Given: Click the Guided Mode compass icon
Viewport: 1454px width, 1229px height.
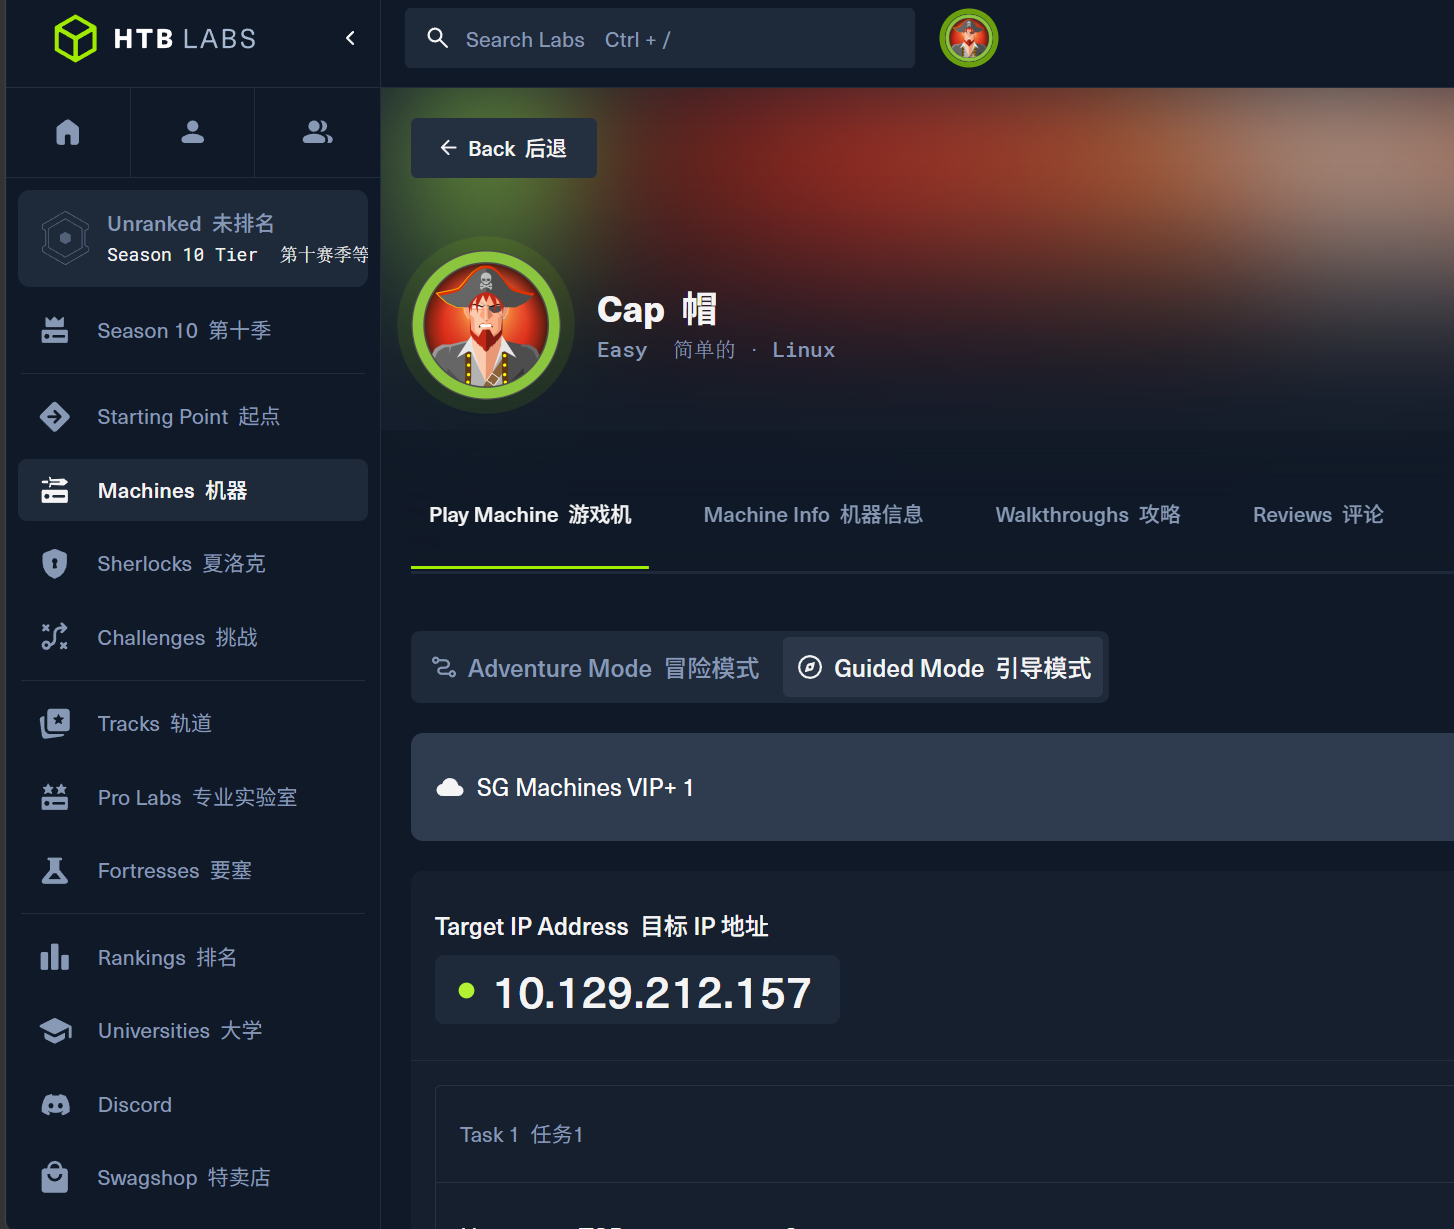Looking at the screenshot, I should (x=810, y=667).
